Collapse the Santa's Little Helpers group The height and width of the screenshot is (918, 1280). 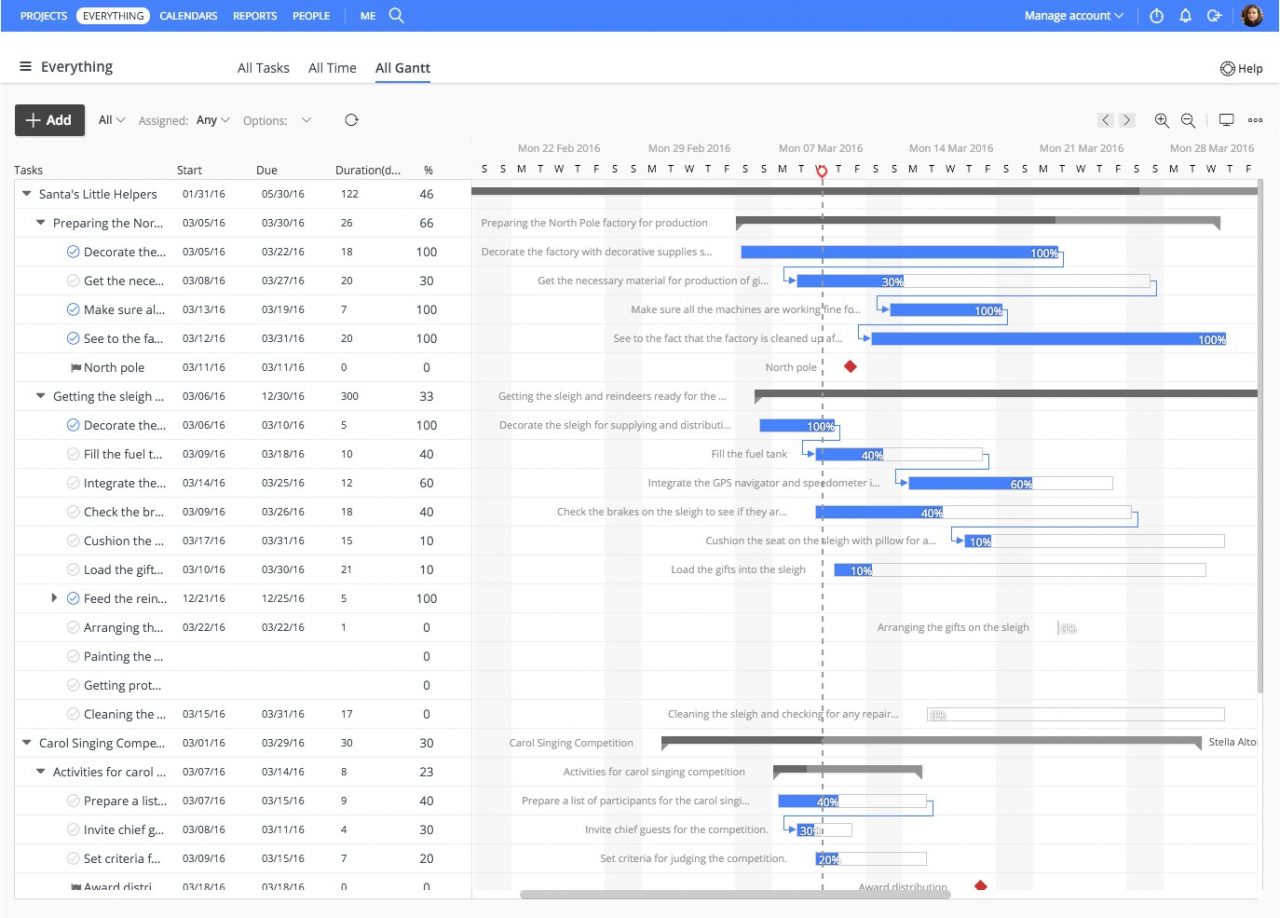(x=25, y=194)
